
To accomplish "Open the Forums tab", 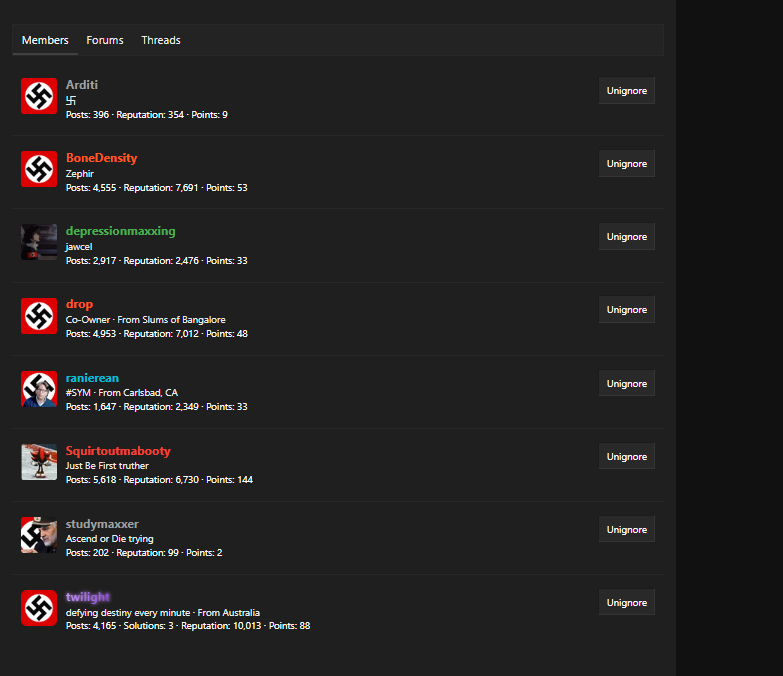I will tap(105, 40).
